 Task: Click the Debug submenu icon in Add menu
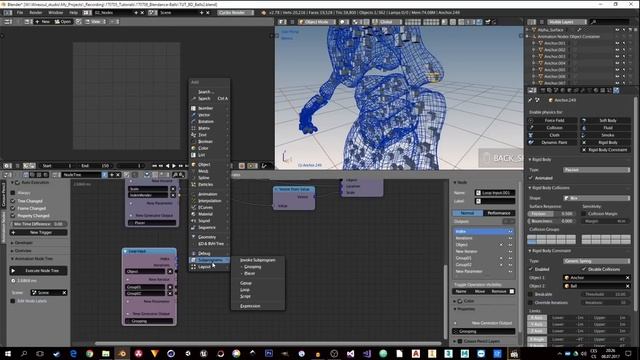[x=193, y=253]
